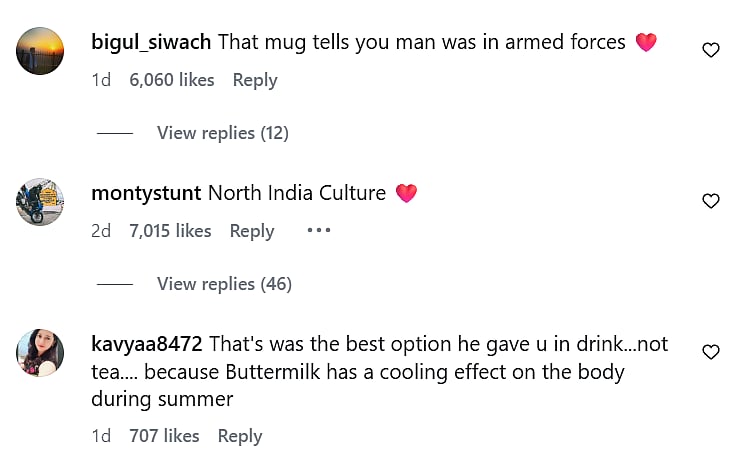
Task: Open bigul_siwach's sunset profile picture
Action: [40, 50]
